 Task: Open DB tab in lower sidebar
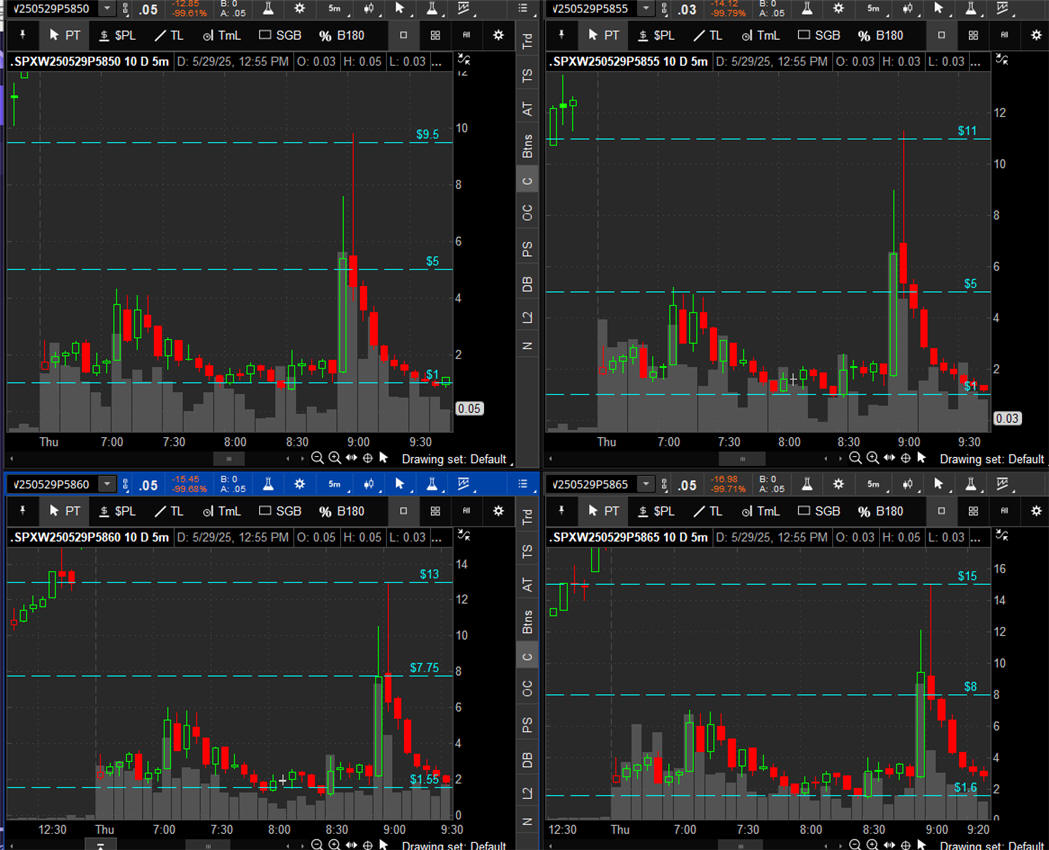pos(528,759)
